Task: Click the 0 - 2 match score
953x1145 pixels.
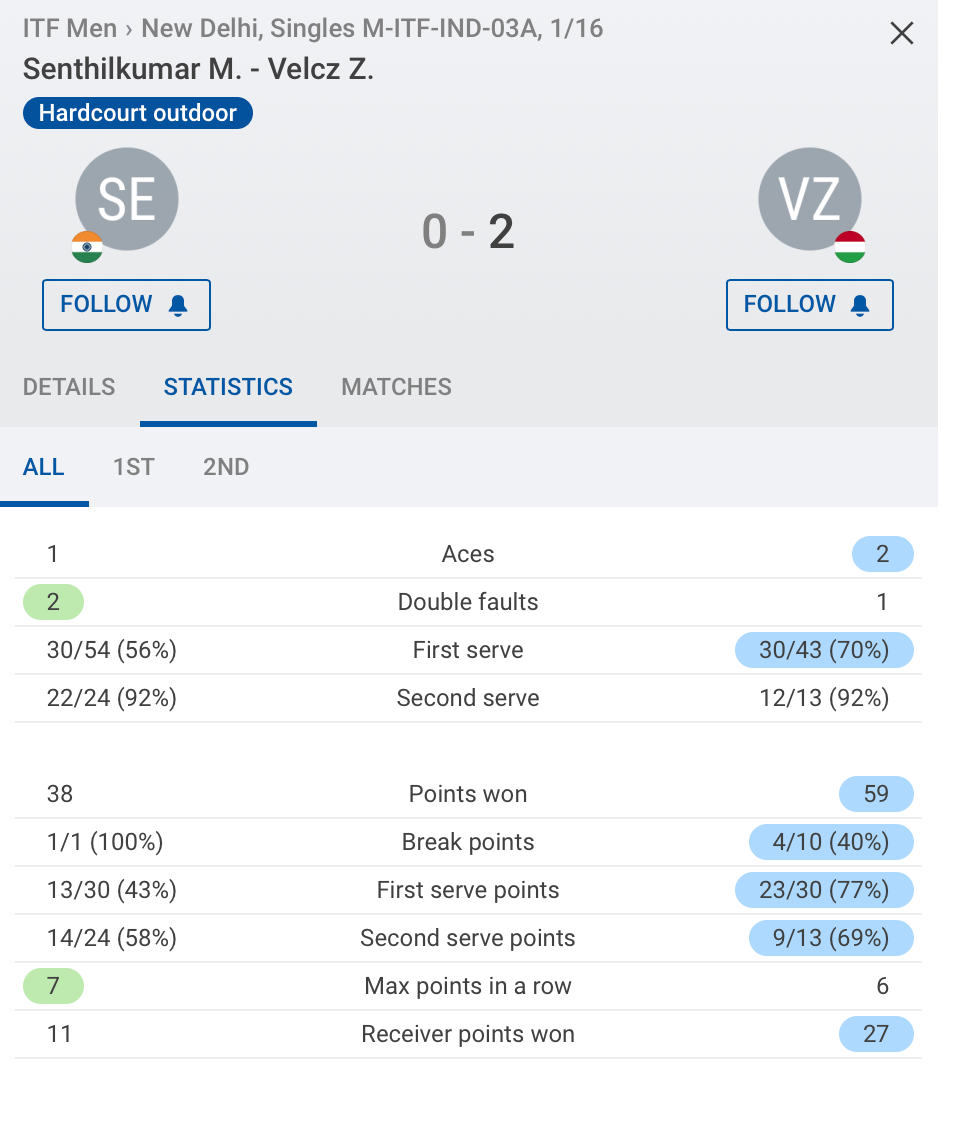Action: [x=468, y=232]
